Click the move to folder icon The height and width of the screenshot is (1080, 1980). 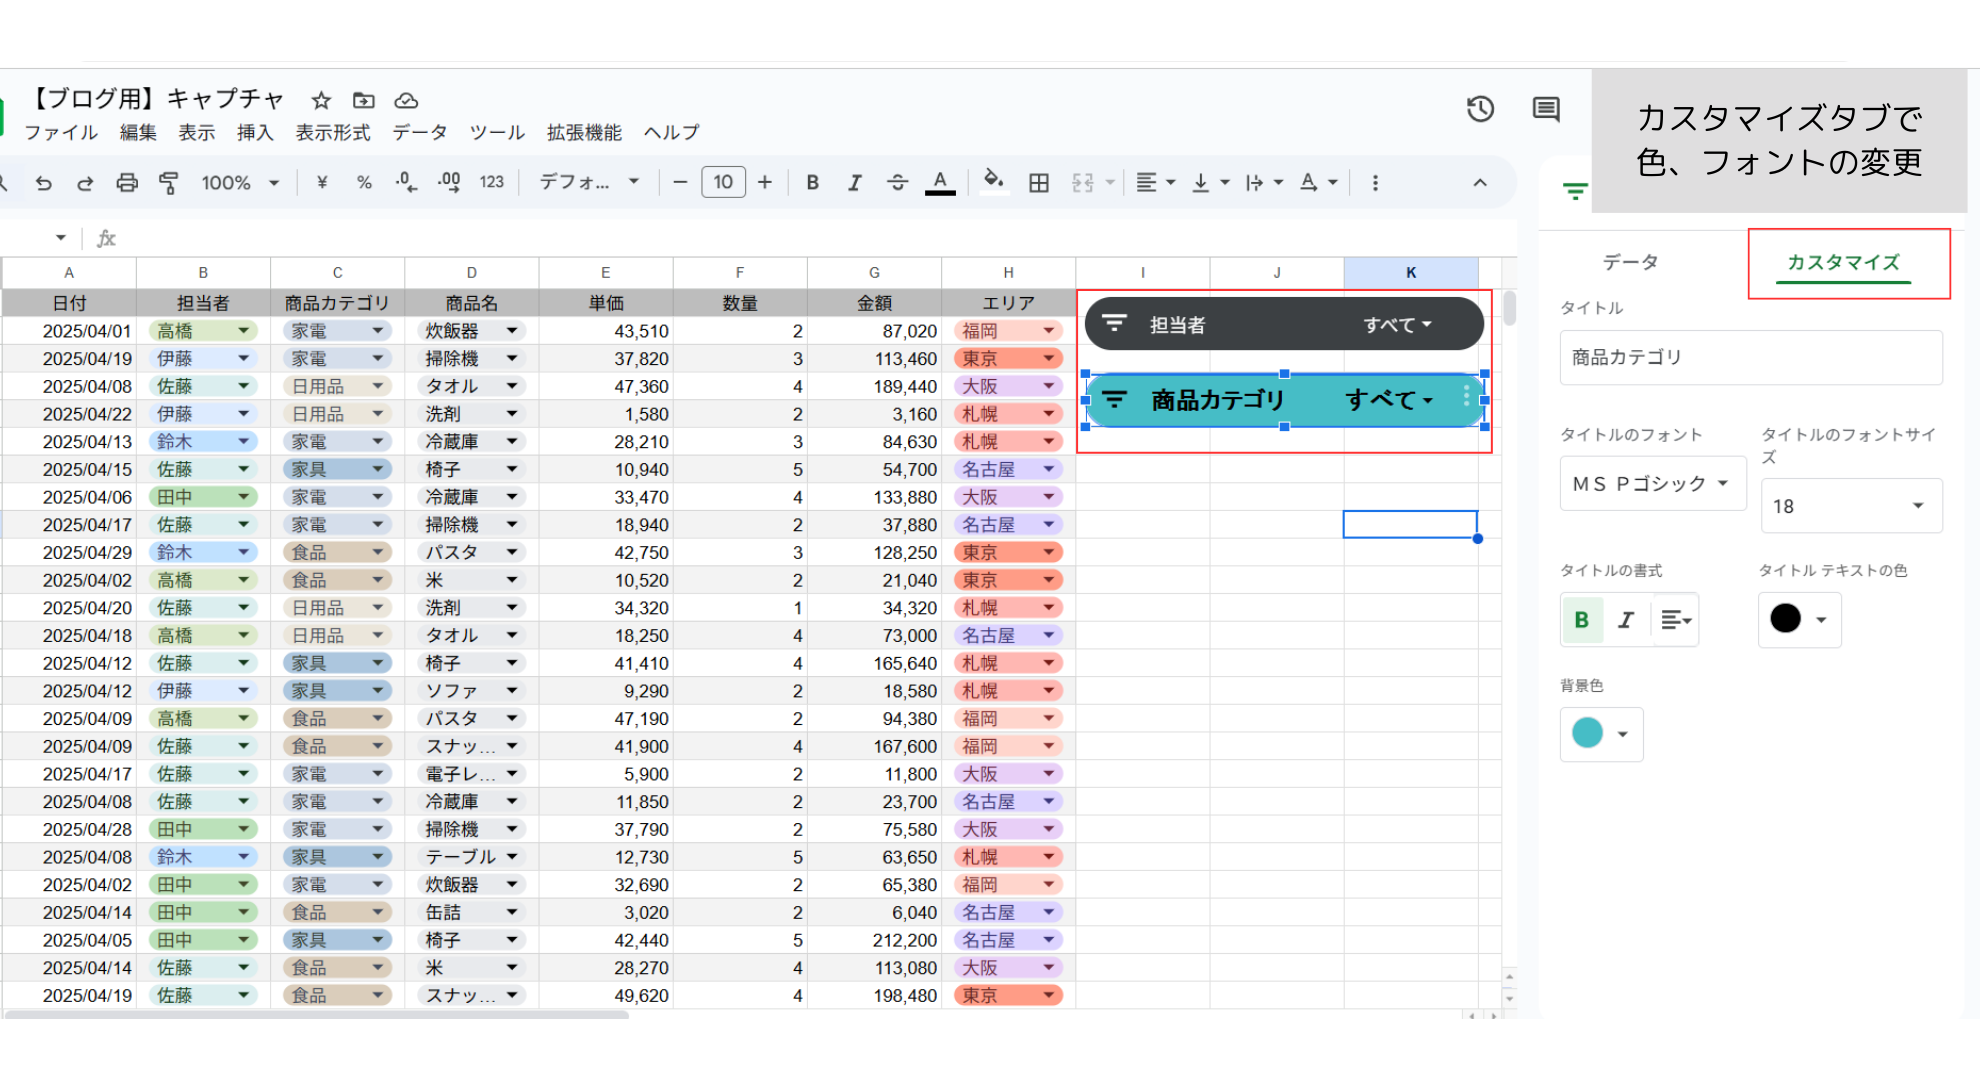click(x=364, y=100)
